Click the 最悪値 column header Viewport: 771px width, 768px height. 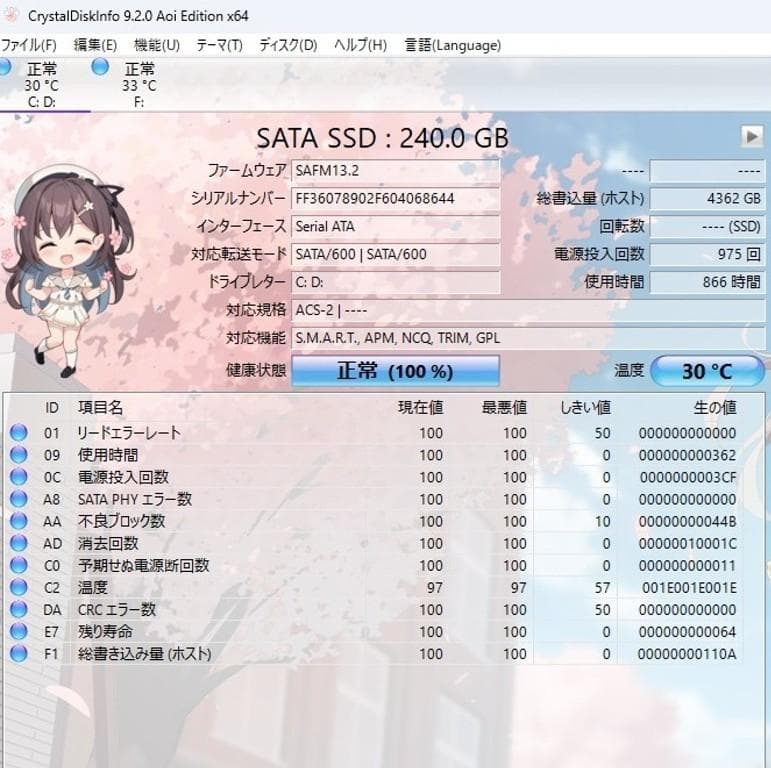(504, 408)
